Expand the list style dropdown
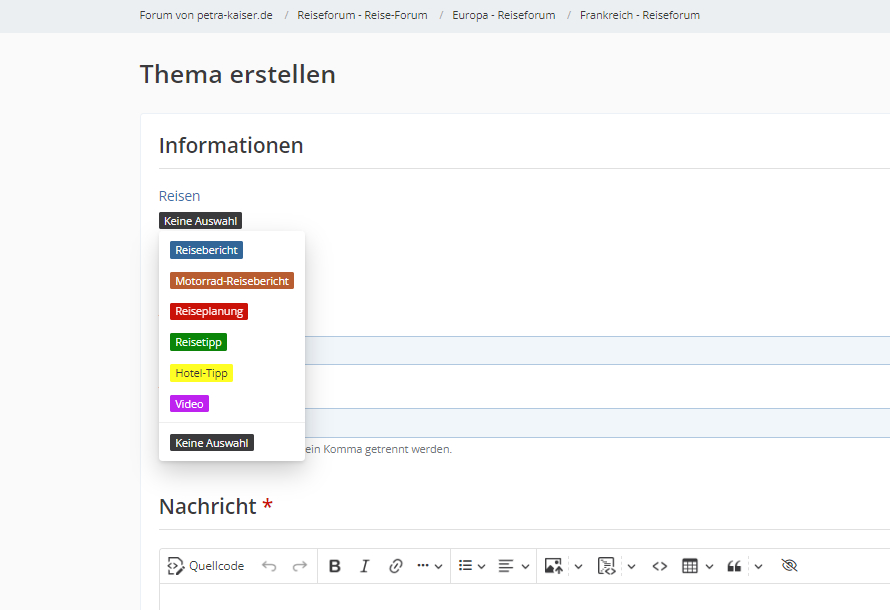Image resolution: width=890 pixels, height=610 pixels. coord(471,566)
